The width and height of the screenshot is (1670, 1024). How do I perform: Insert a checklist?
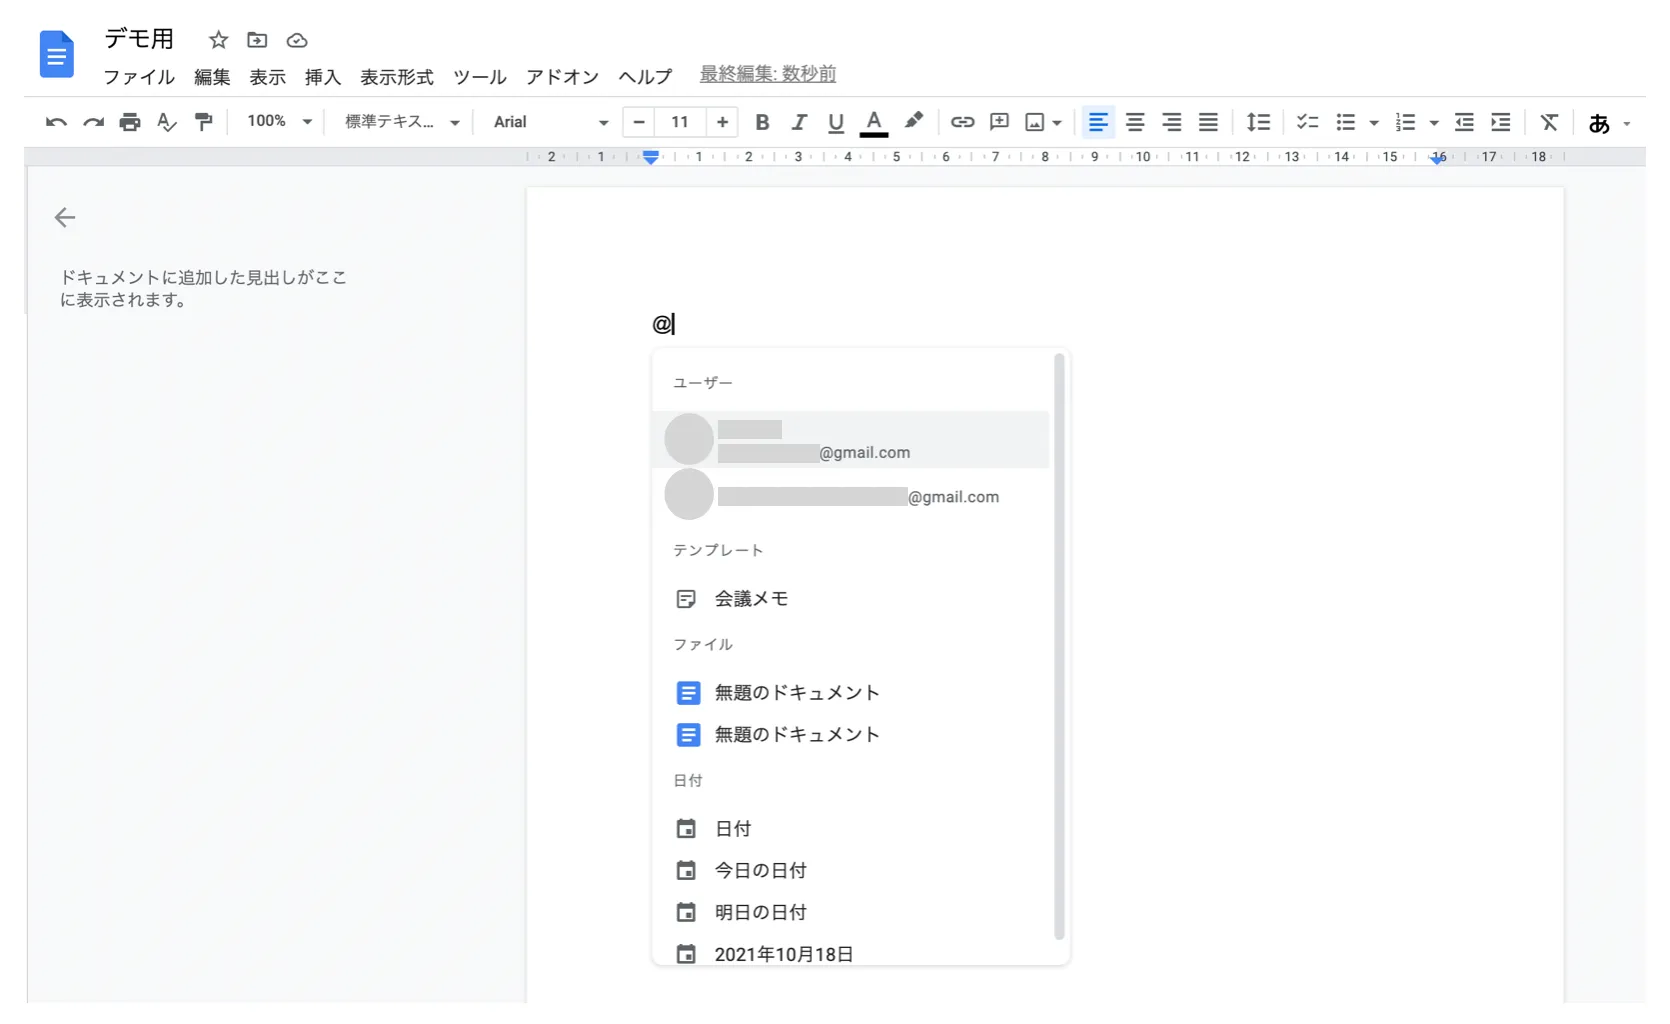pyautogui.click(x=1308, y=122)
